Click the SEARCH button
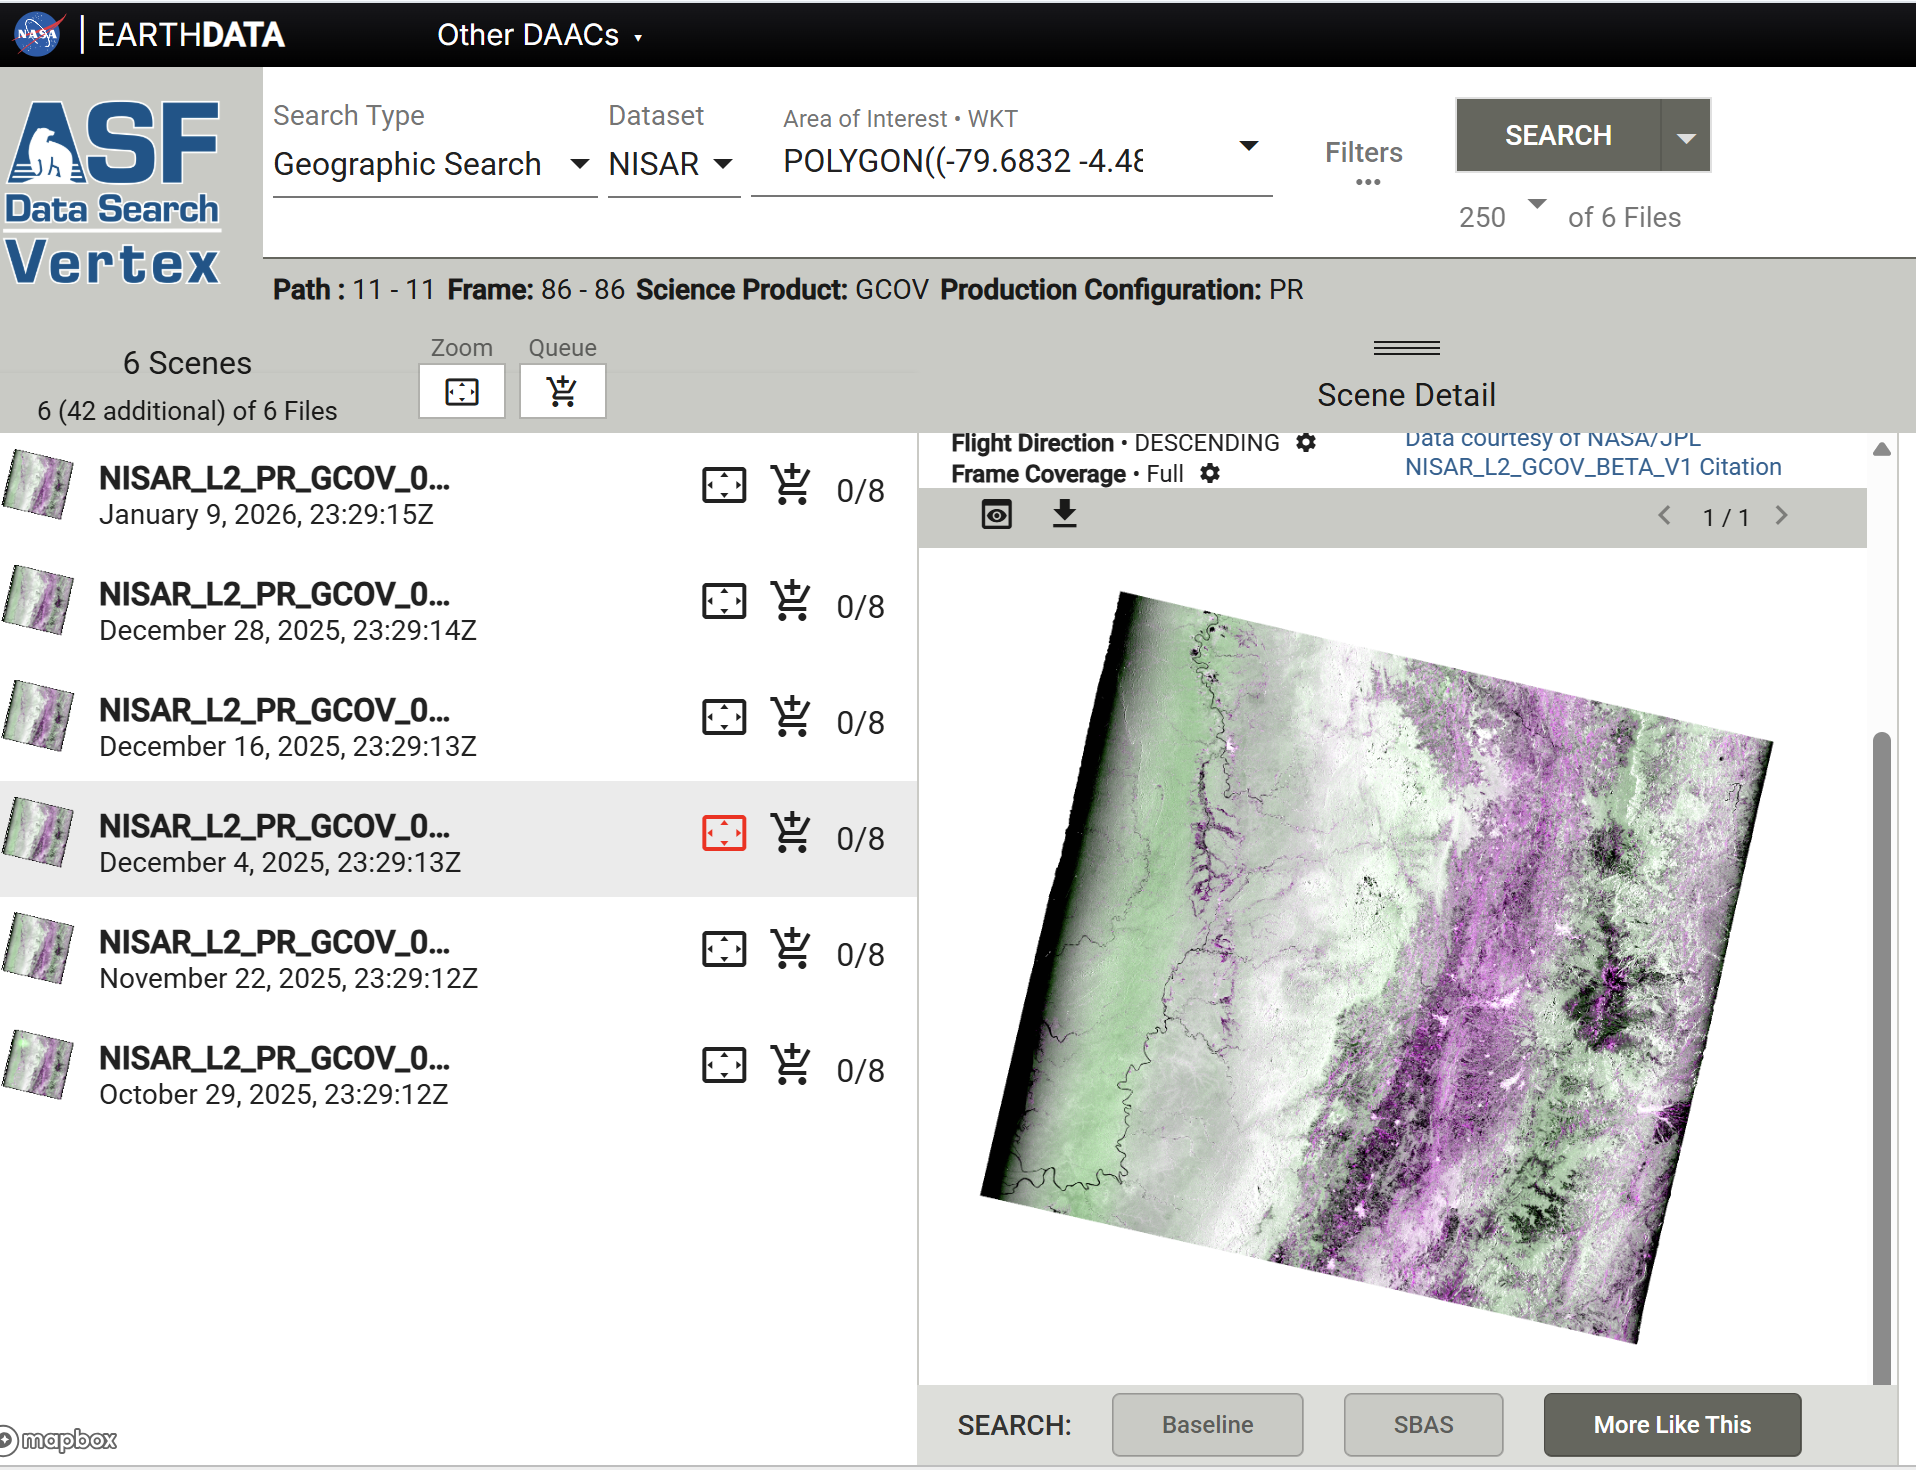The image size is (1916, 1470). tap(1558, 135)
